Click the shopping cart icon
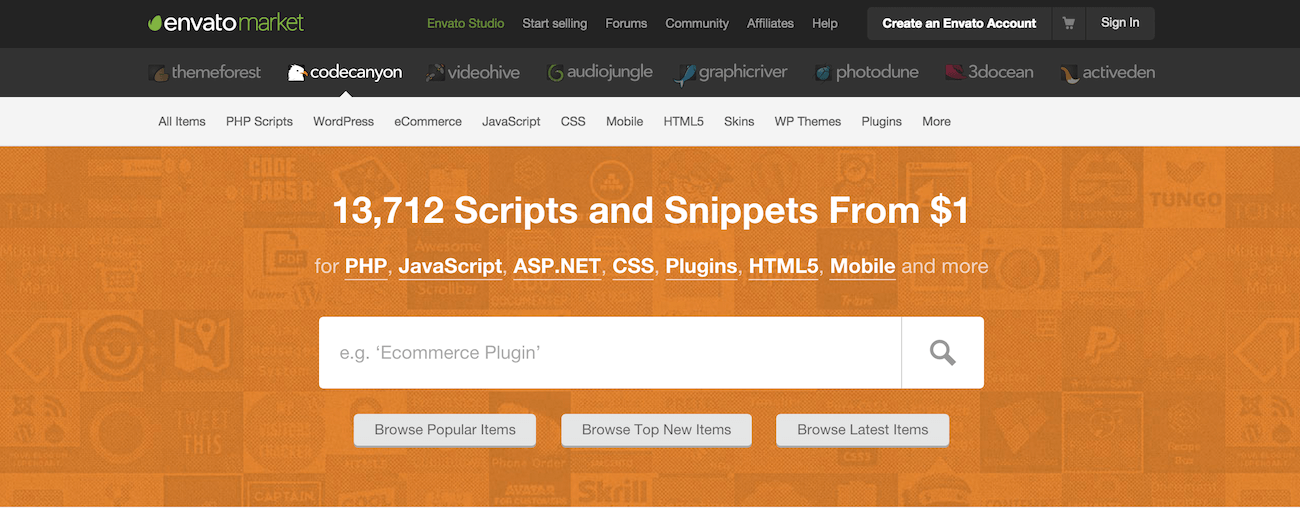 [x=1069, y=23]
